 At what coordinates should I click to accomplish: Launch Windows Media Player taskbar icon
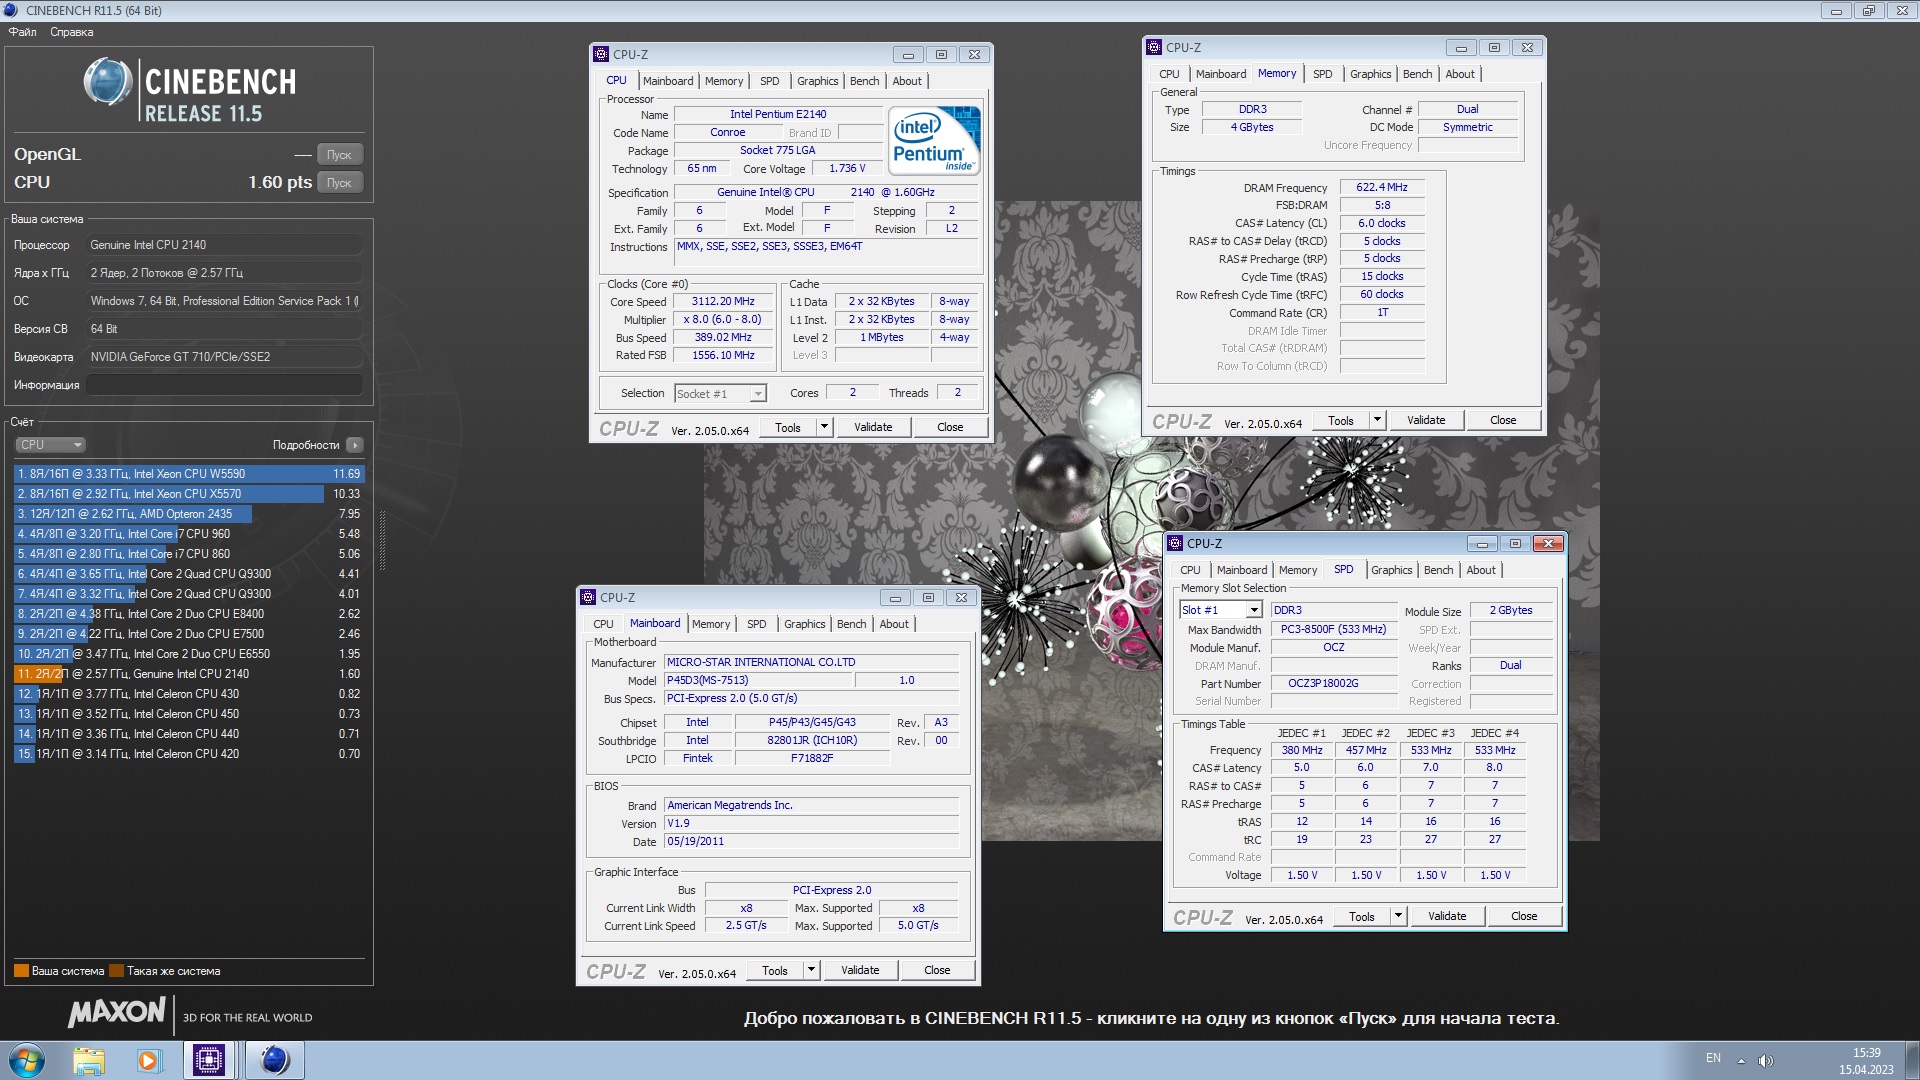(148, 1060)
